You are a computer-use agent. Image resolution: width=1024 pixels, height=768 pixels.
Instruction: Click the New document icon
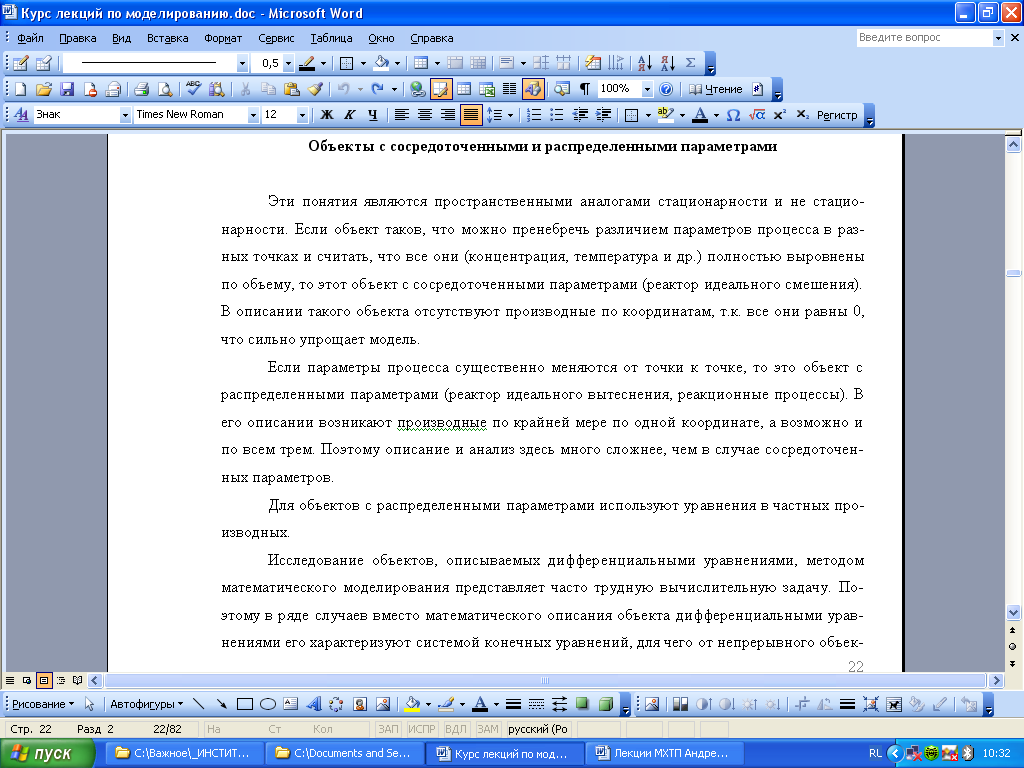click(21, 89)
